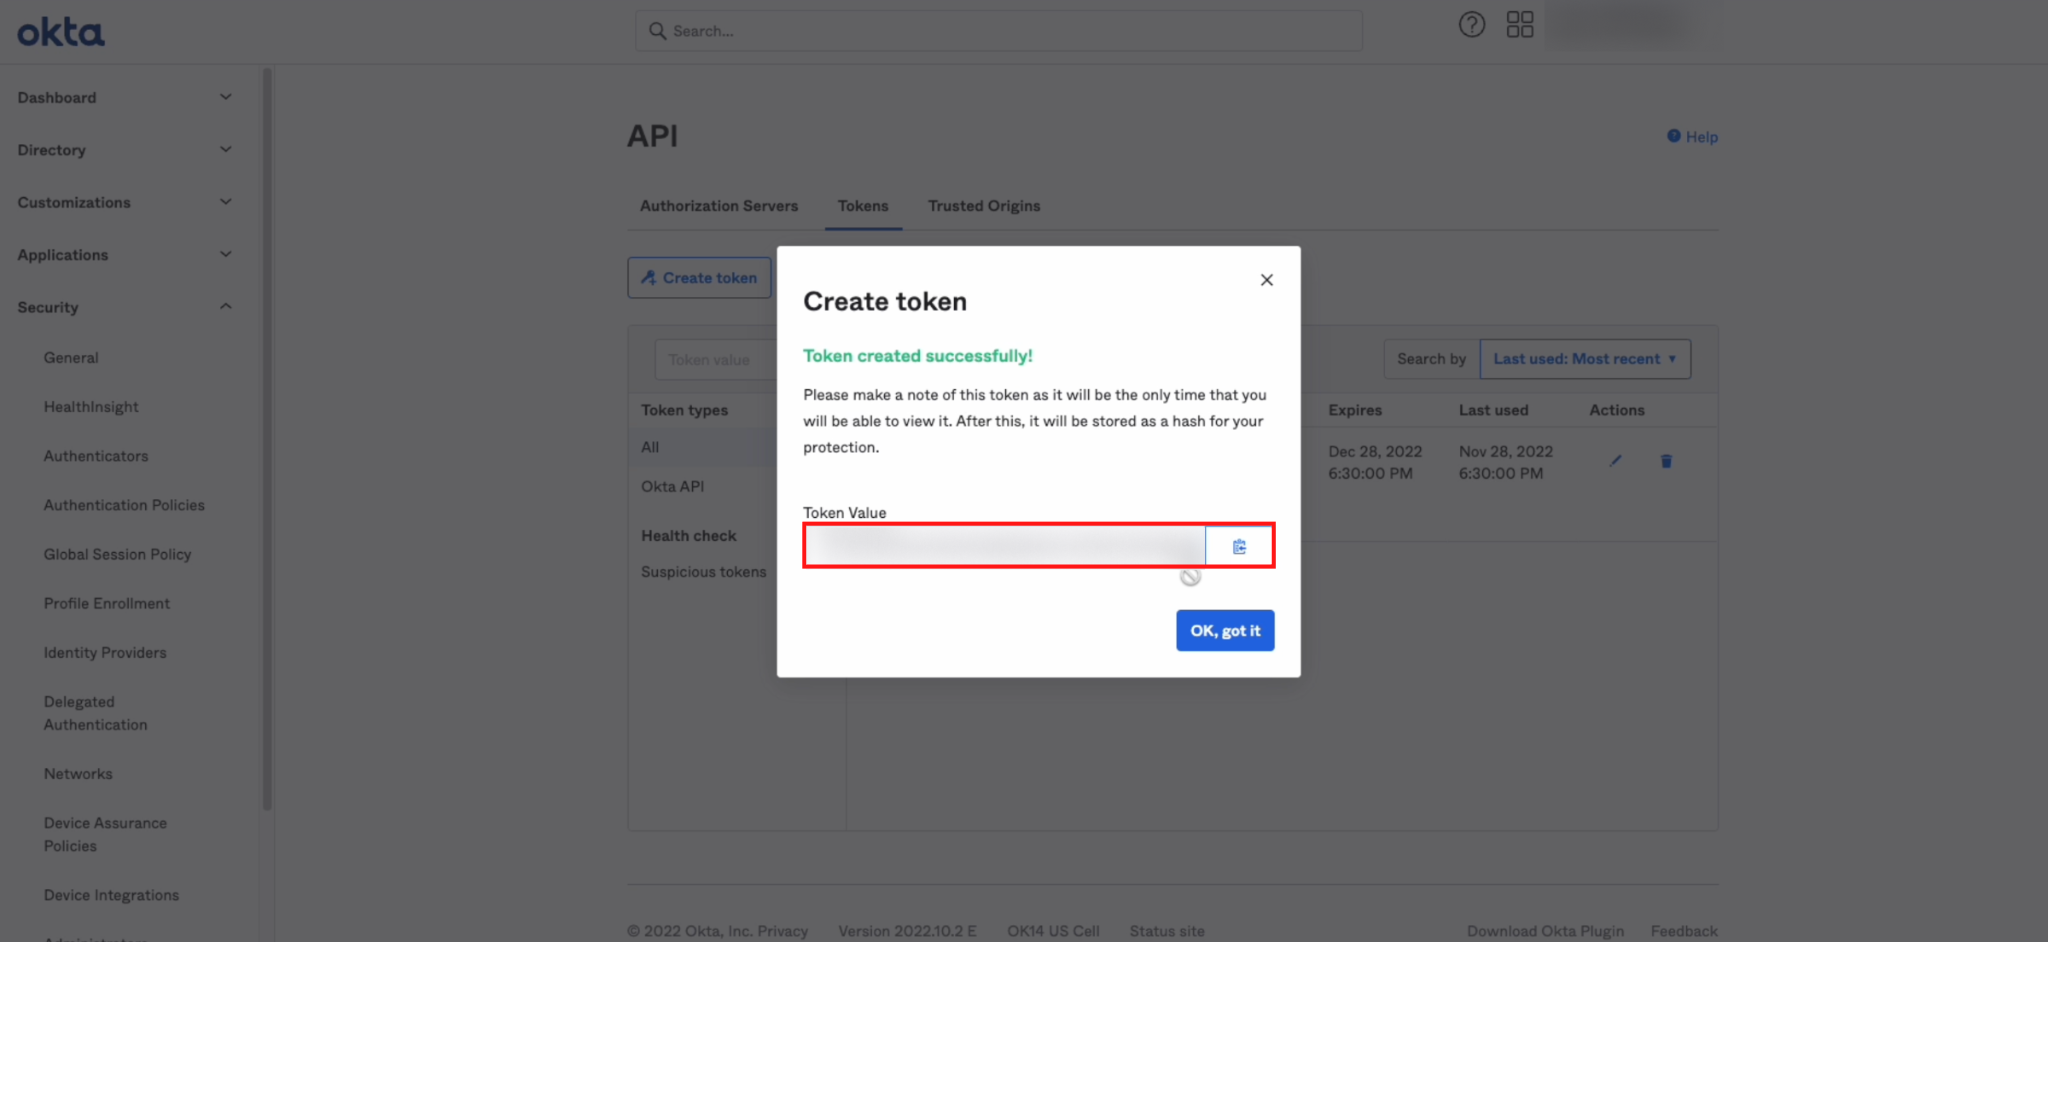The height and width of the screenshot is (1105, 2048).
Task: Open the Last used: Most recent dropdown
Action: (x=1584, y=359)
